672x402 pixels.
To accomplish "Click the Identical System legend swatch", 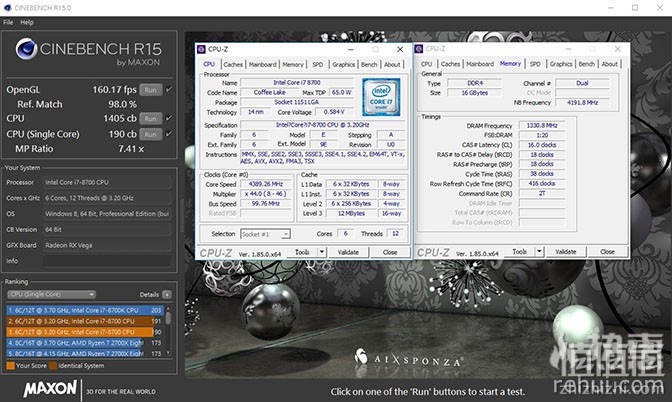I will tap(53, 366).
